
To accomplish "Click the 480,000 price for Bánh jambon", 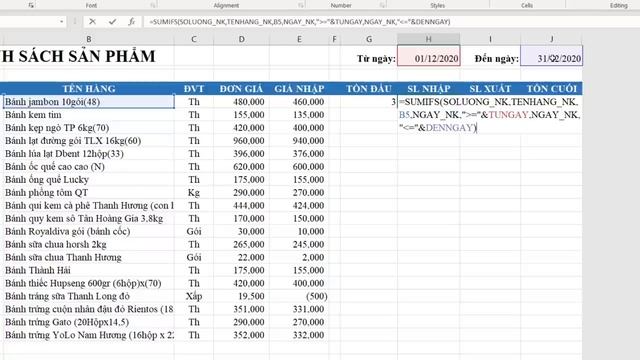I will [x=242, y=102].
